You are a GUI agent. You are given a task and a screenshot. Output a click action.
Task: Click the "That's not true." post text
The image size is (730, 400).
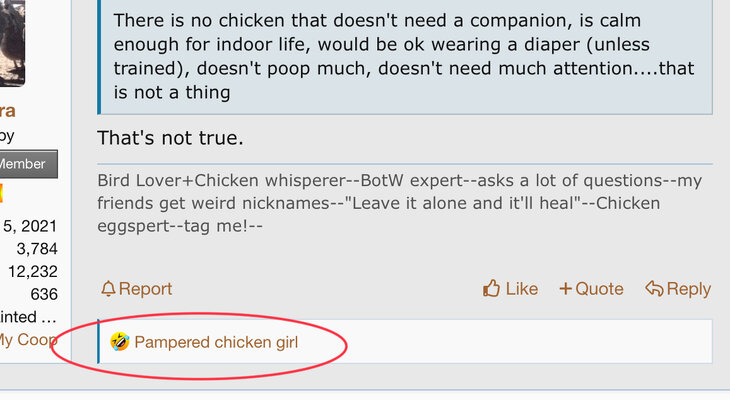[170, 137]
